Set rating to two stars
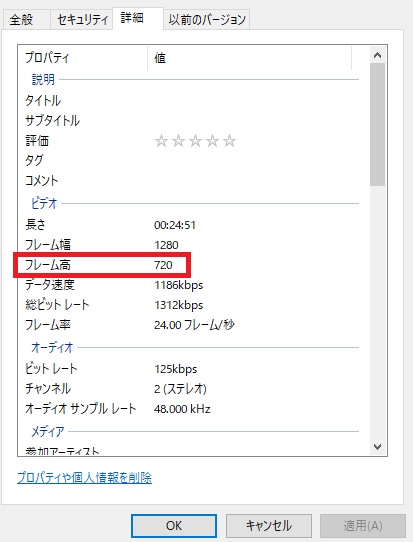This screenshot has width=413, height=542. (178, 141)
